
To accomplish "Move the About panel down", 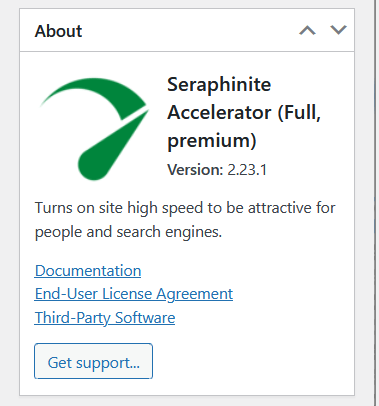I will [338, 30].
